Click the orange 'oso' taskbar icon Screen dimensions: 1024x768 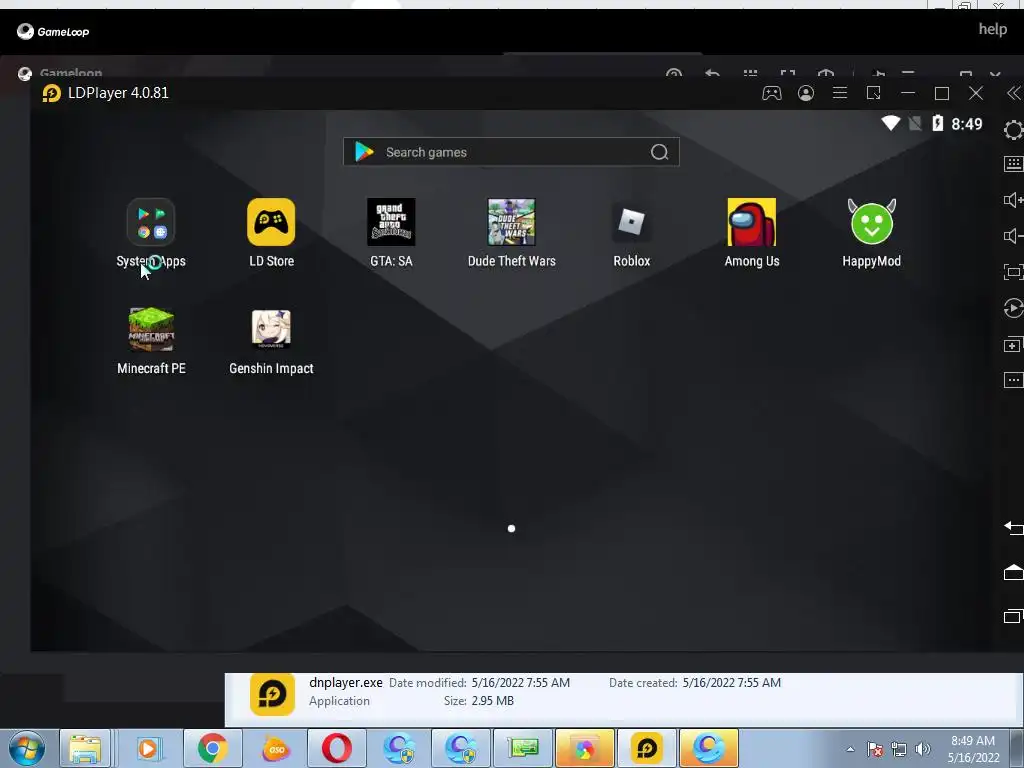coord(276,748)
